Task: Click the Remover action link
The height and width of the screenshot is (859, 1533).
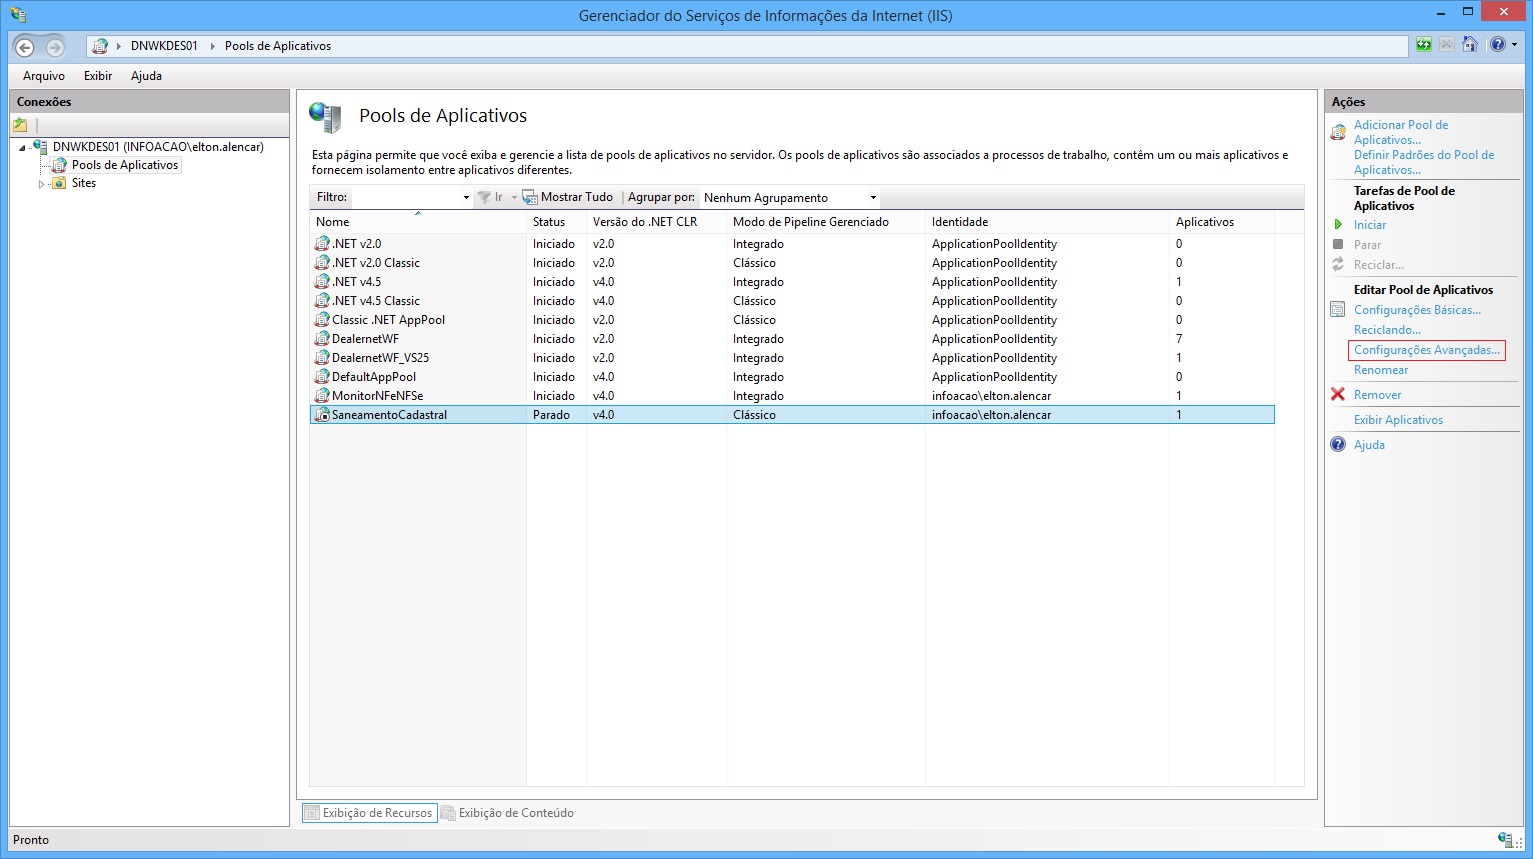Action: (1377, 395)
